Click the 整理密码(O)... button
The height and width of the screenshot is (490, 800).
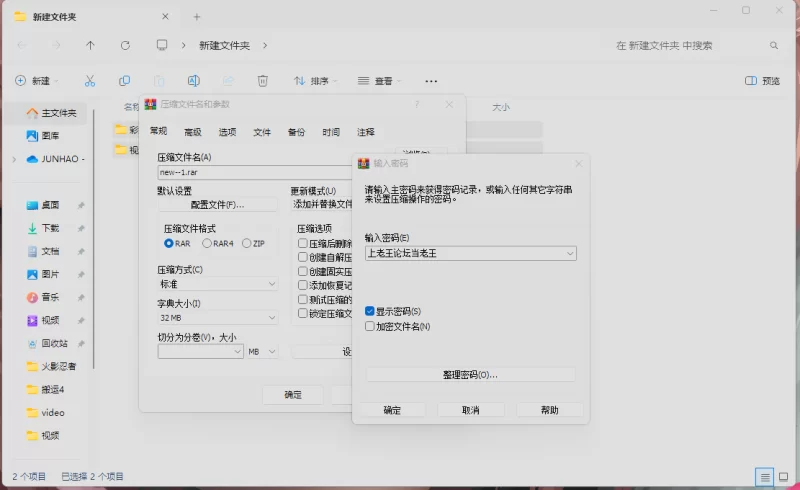[x=470, y=375]
